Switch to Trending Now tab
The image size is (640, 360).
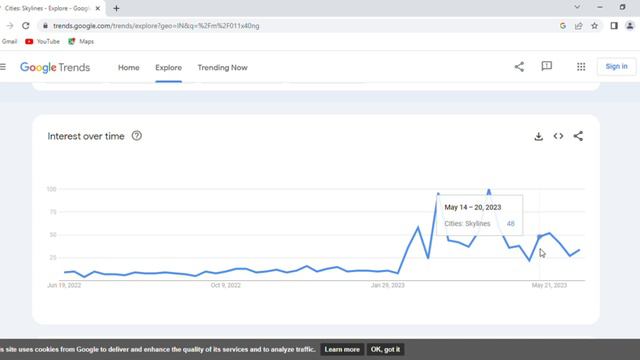222,68
